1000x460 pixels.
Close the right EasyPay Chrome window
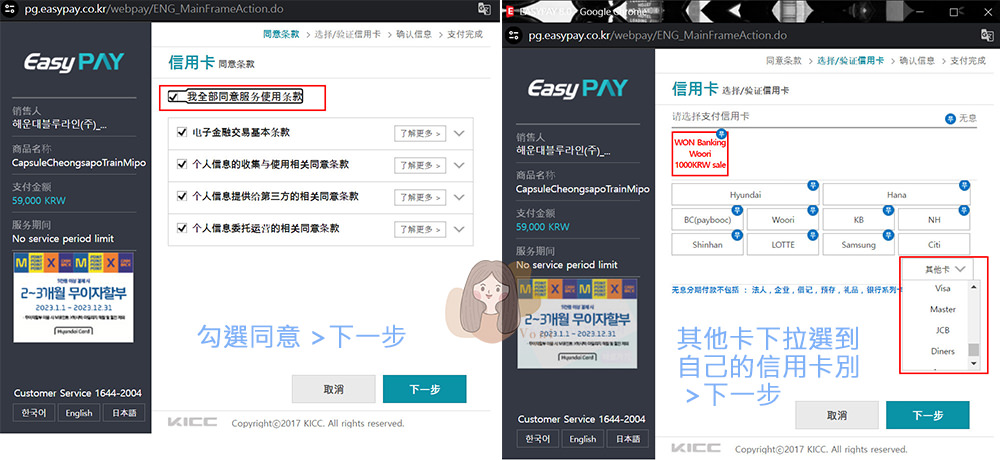(x=984, y=10)
